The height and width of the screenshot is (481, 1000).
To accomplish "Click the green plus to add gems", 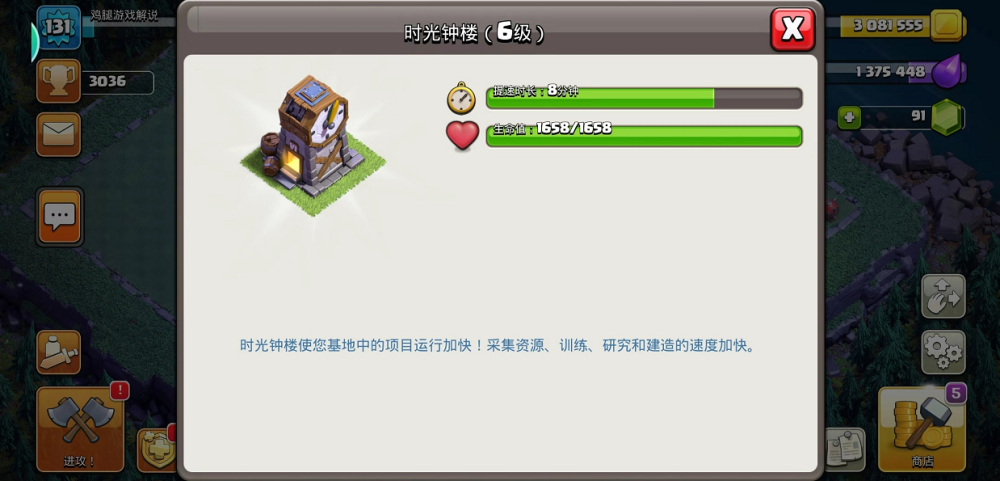I will pyautogui.click(x=849, y=117).
